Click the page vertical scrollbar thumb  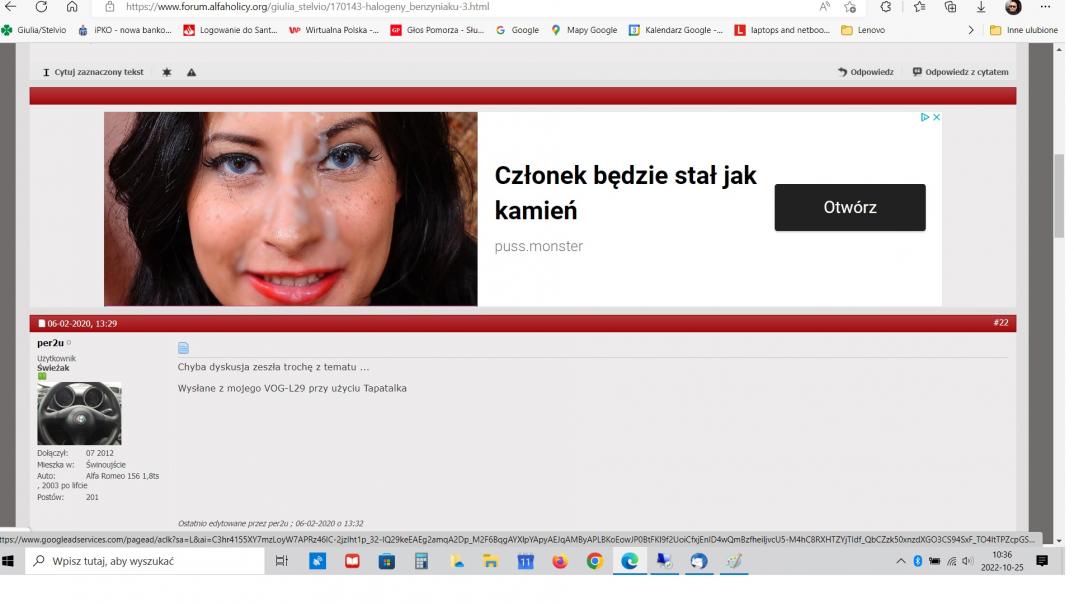1059,195
